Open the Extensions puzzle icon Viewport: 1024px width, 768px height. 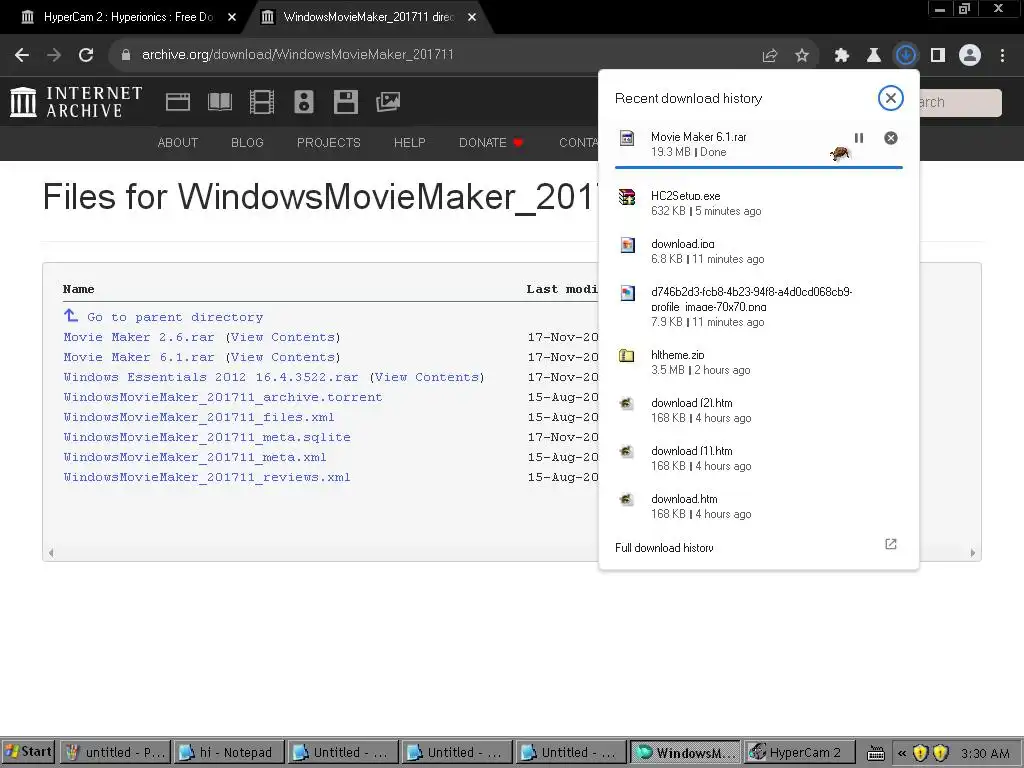(842, 56)
